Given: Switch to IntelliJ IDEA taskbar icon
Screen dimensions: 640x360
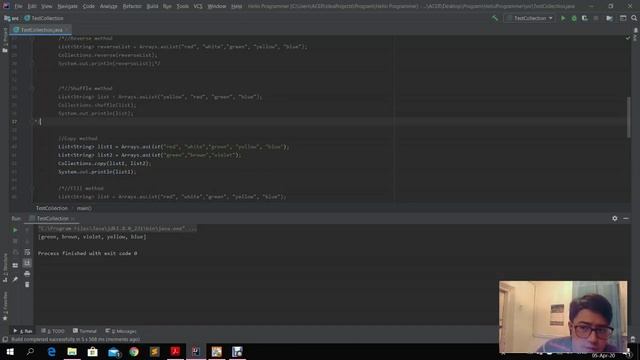Looking at the screenshot, I should click(196, 352).
